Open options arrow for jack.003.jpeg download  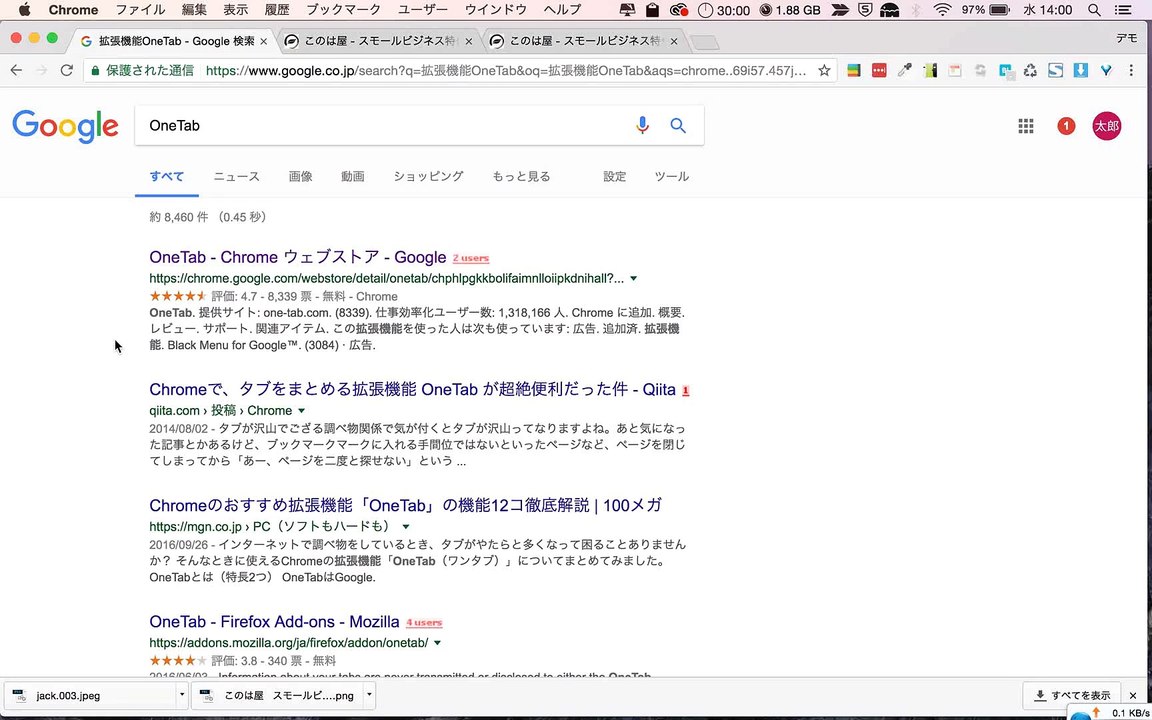pos(181,695)
